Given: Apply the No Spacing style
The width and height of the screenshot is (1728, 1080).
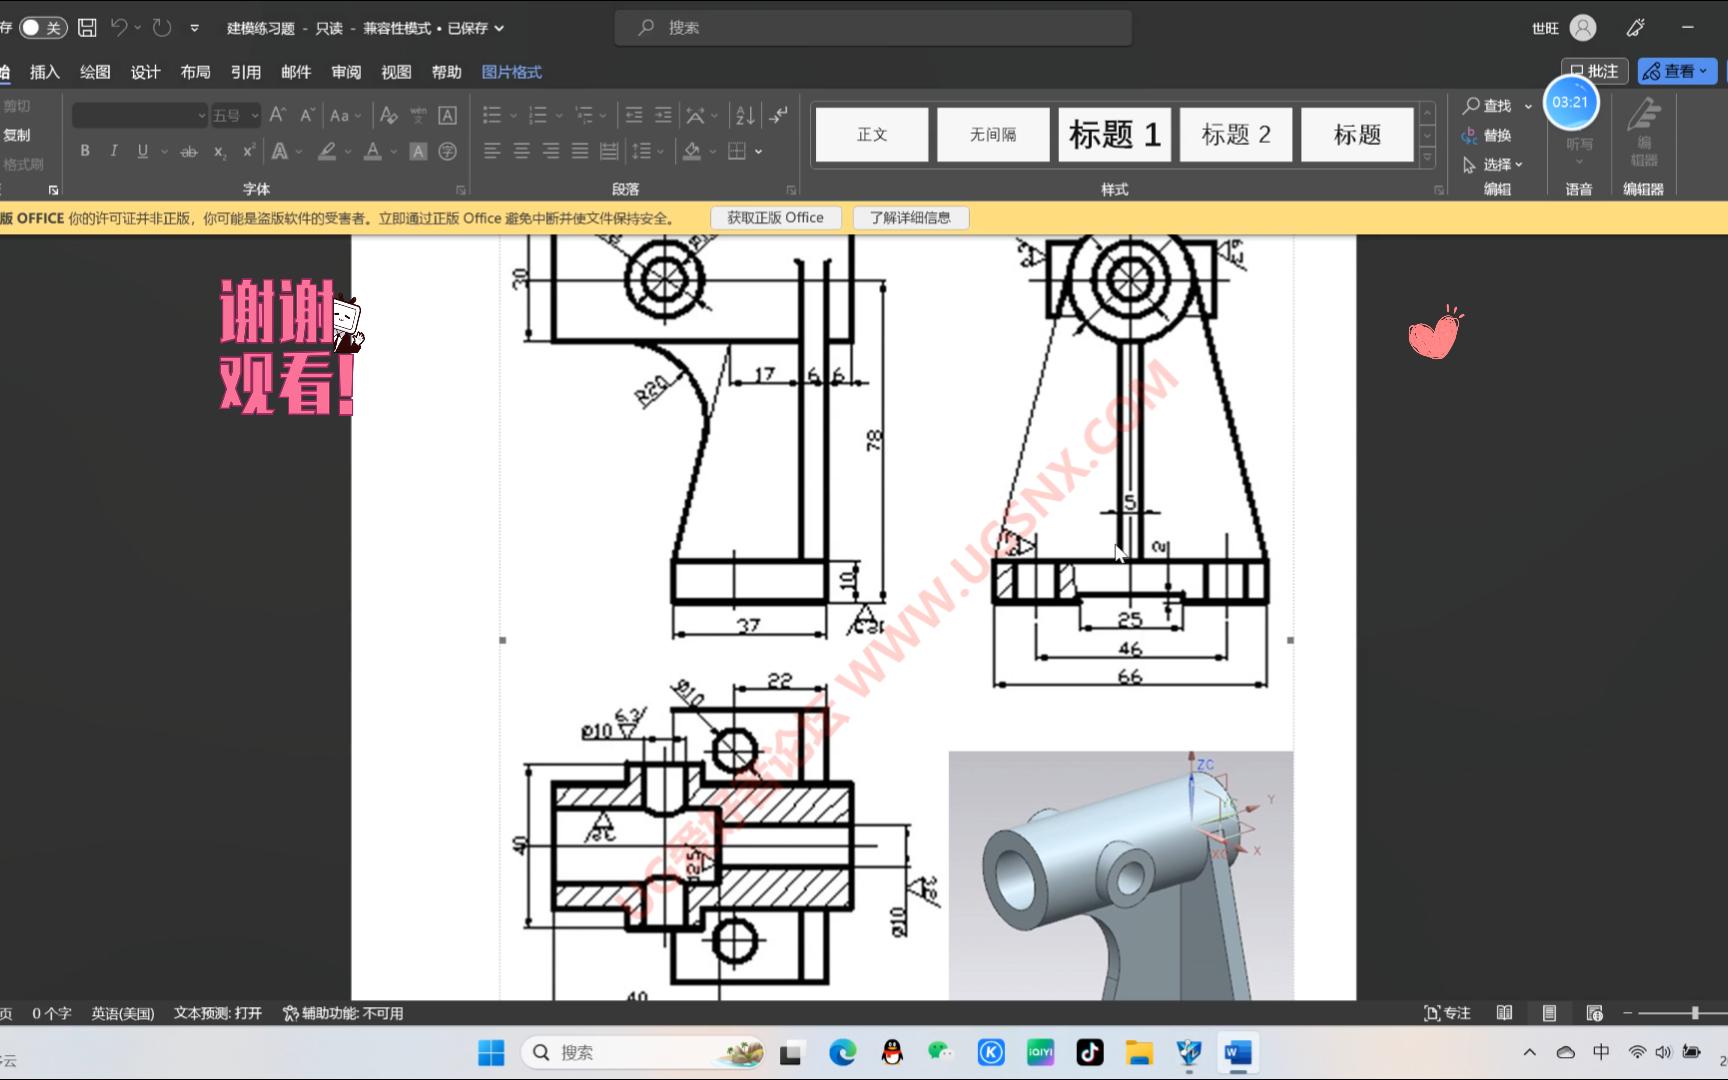Looking at the screenshot, I should tap(993, 134).
